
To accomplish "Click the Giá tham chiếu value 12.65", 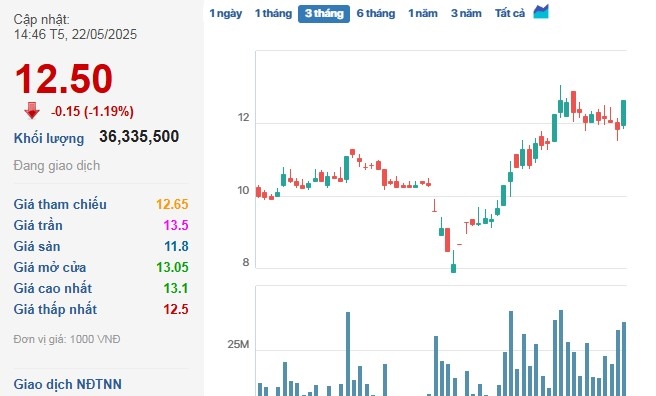I will [x=172, y=204].
